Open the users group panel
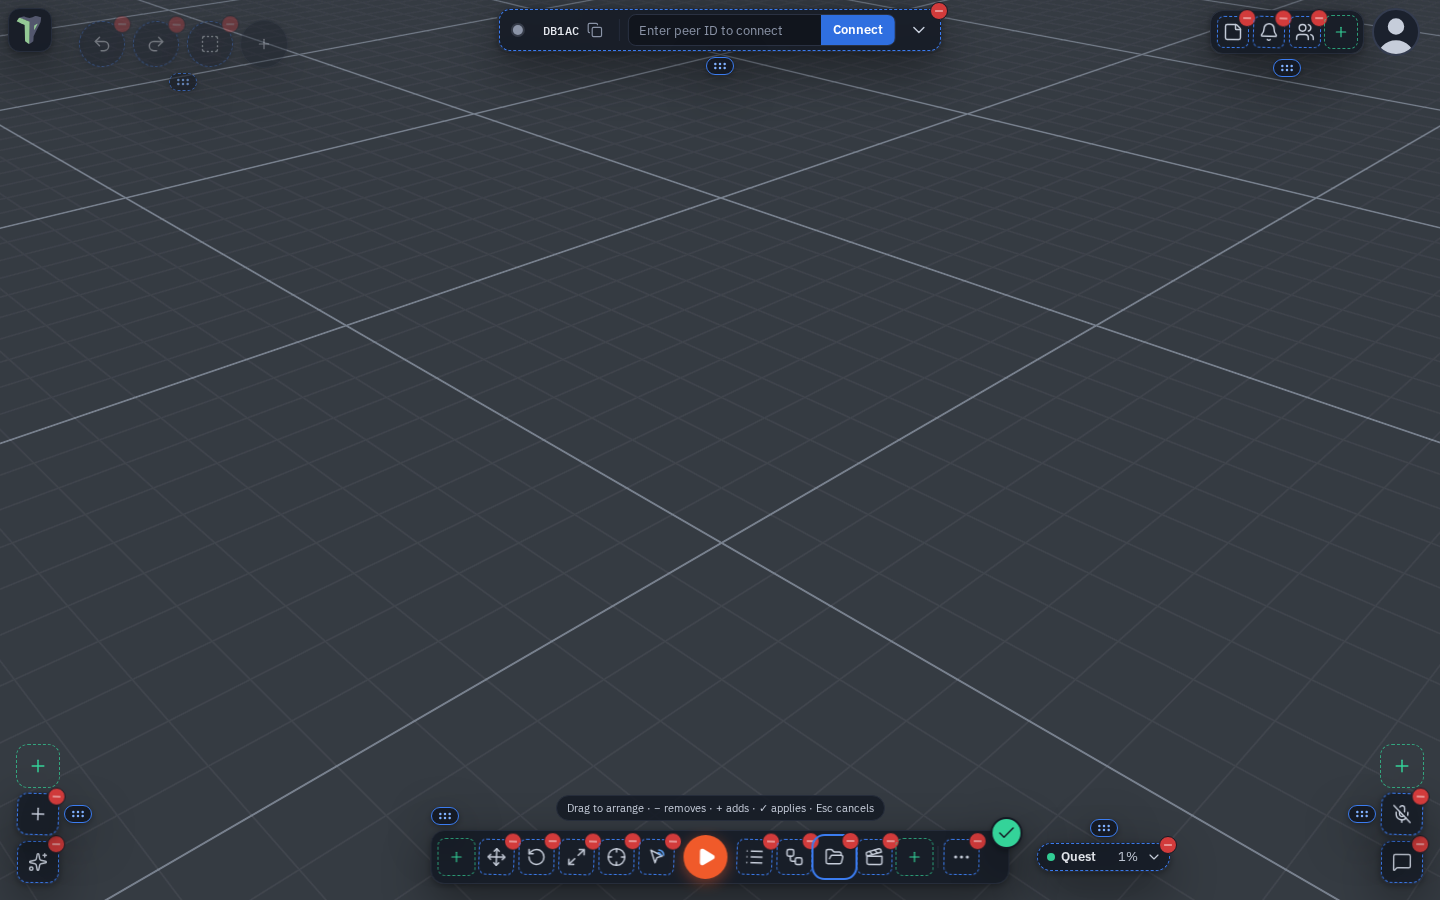This screenshot has height=900, width=1440. tap(1305, 32)
